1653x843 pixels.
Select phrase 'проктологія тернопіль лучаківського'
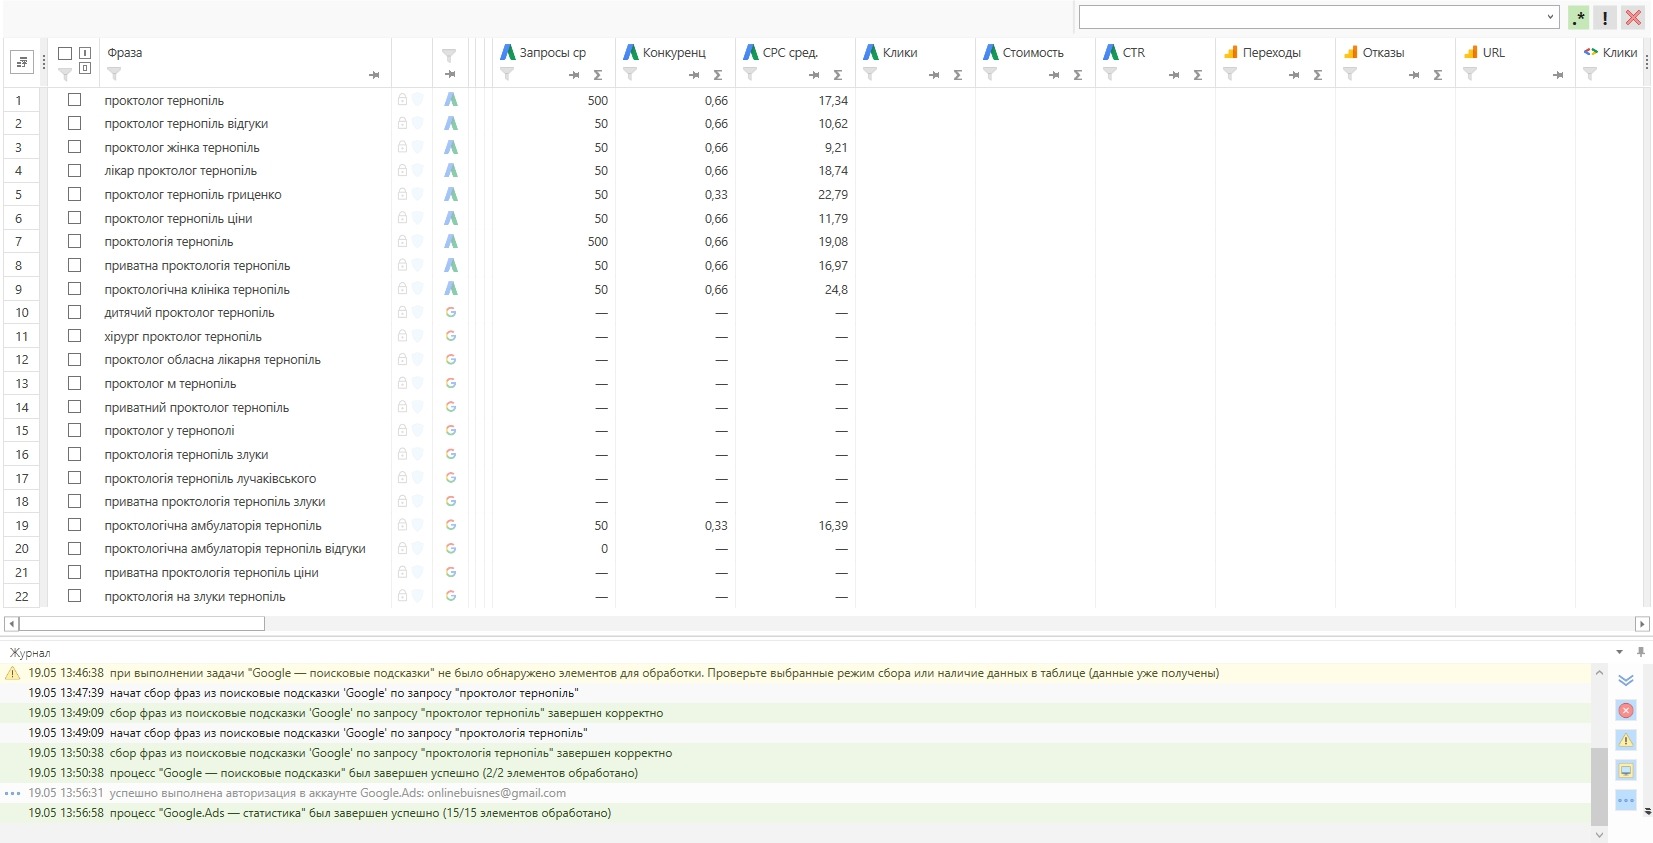pos(210,478)
